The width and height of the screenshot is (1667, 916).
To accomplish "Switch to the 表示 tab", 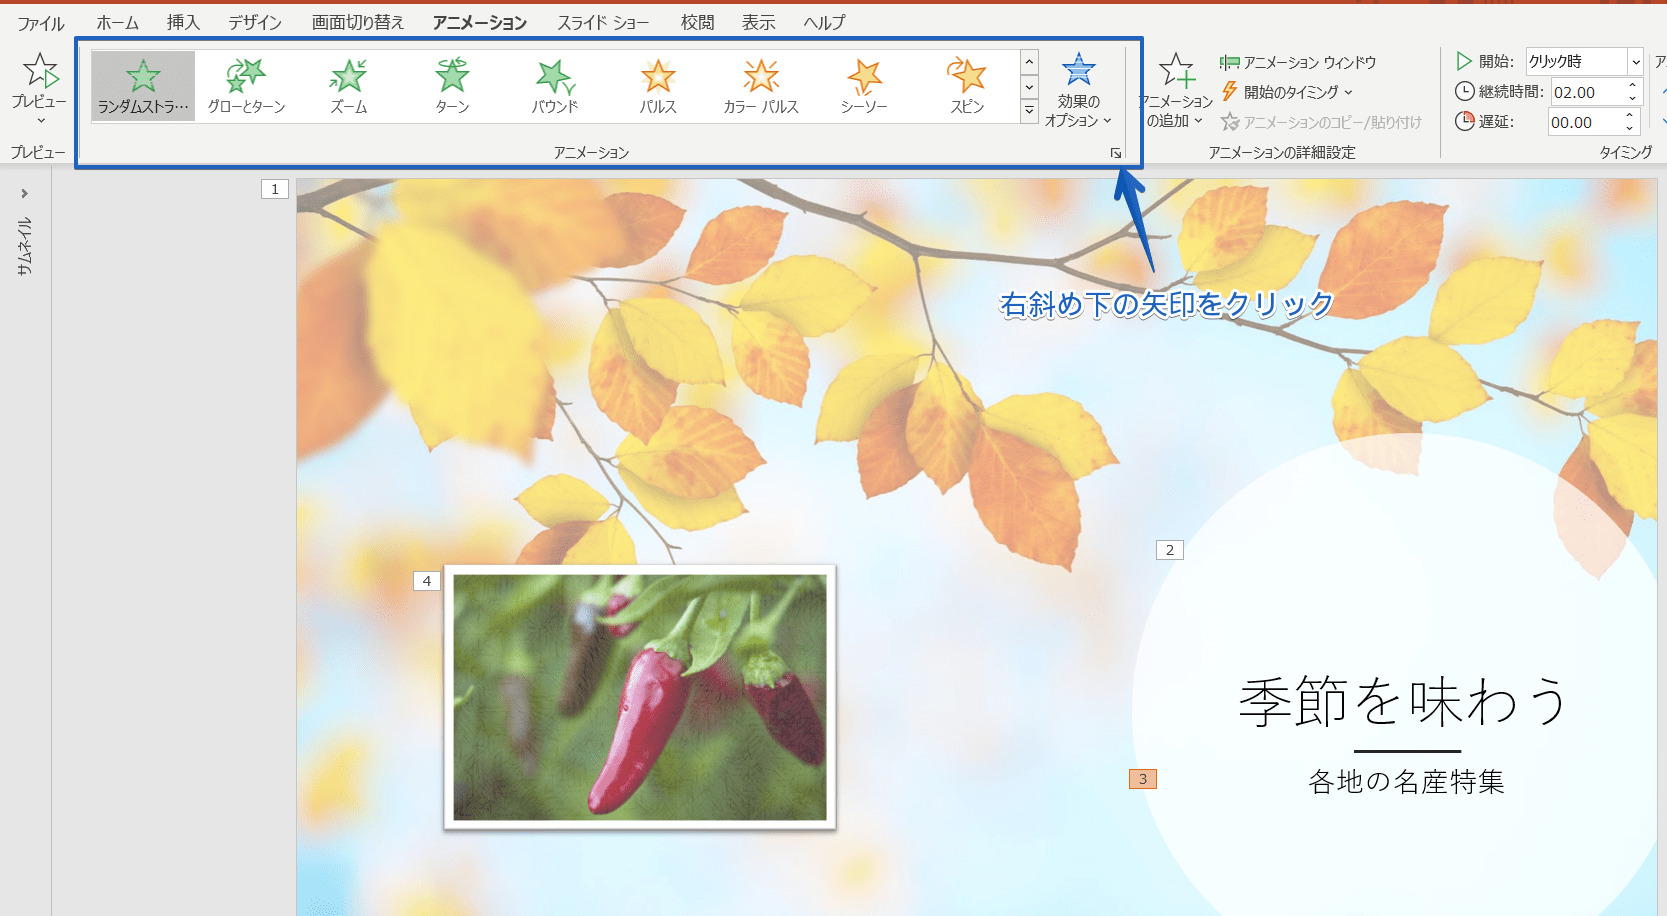I will click(x=758, y=22).
